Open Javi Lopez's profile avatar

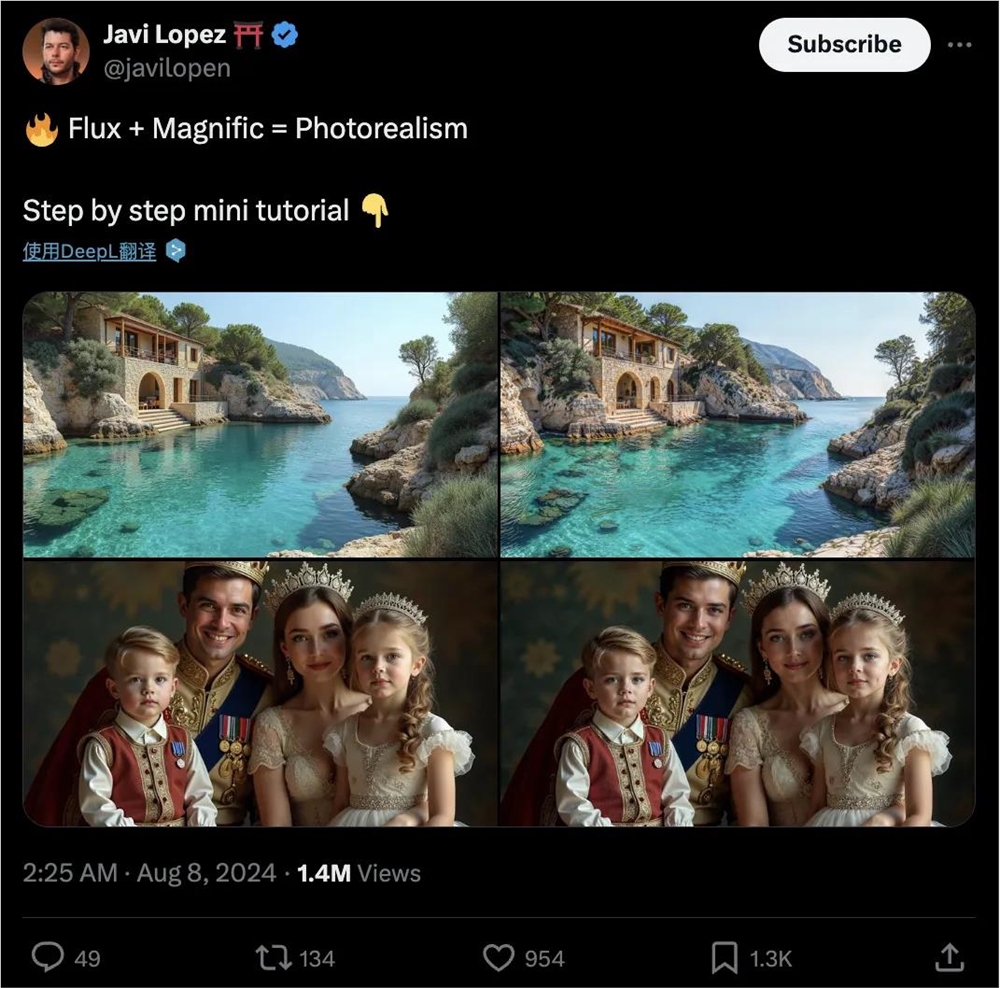[56, 51]
